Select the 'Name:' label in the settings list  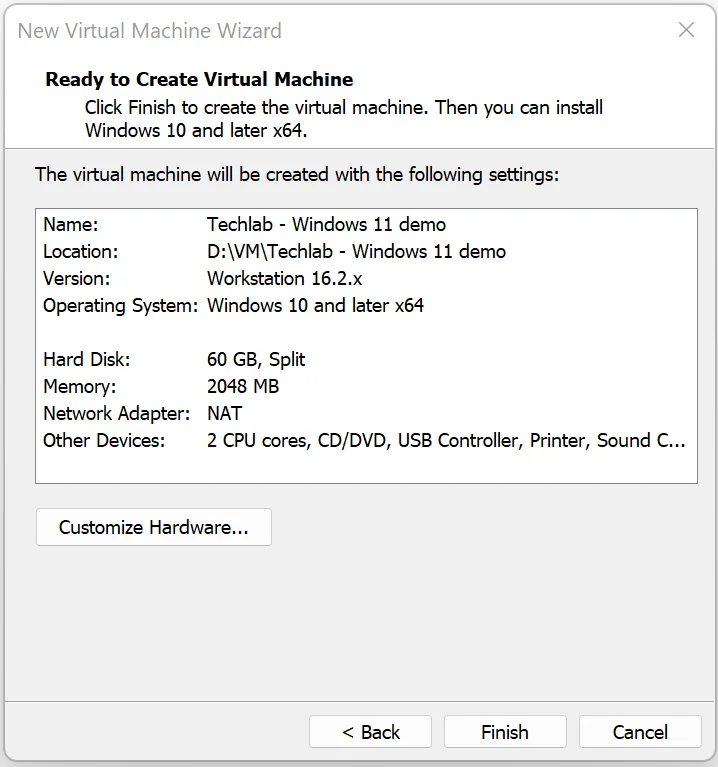(x=70, y=224)
